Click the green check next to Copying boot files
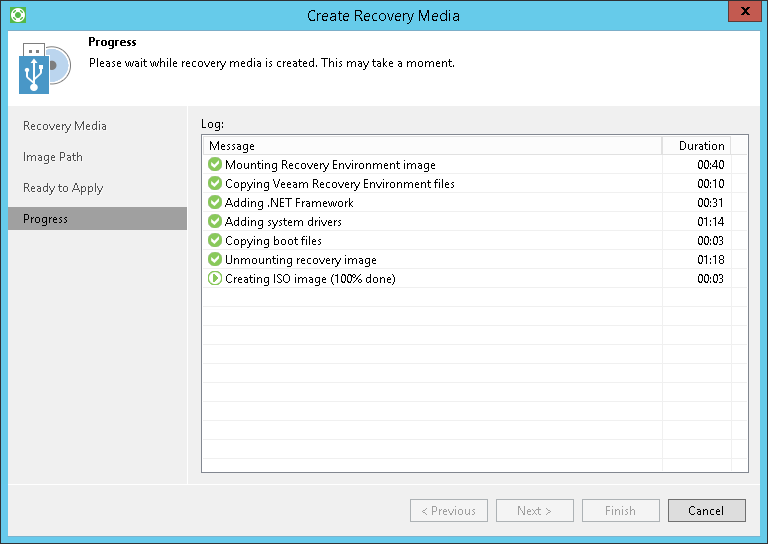Image resolution: width=768 pixels, height=544 pixels. 214,241
